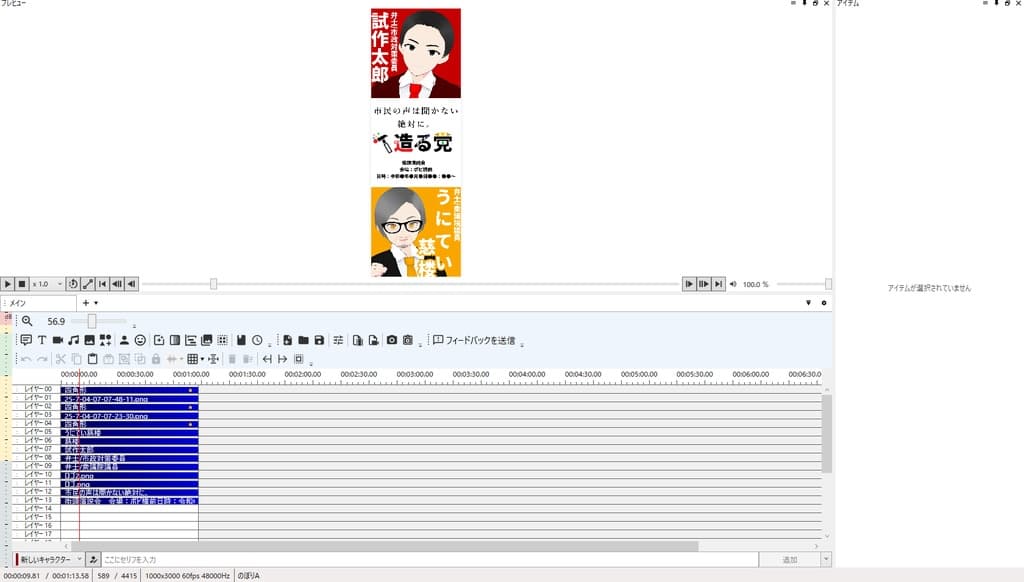Start playback with the play button

(7, 284)
